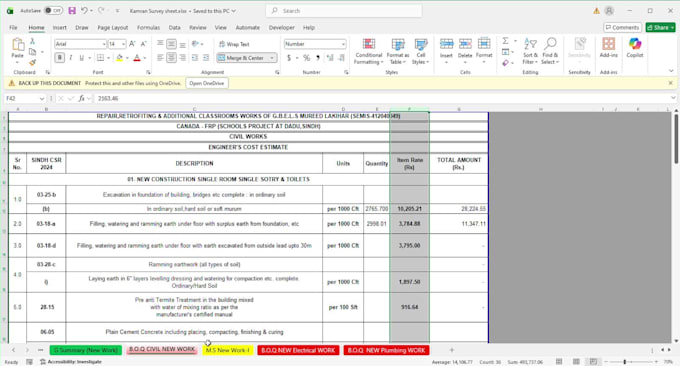The image size is (680, 366).
Task: Open Format as Table gallery
Action: tap(398, 52)
